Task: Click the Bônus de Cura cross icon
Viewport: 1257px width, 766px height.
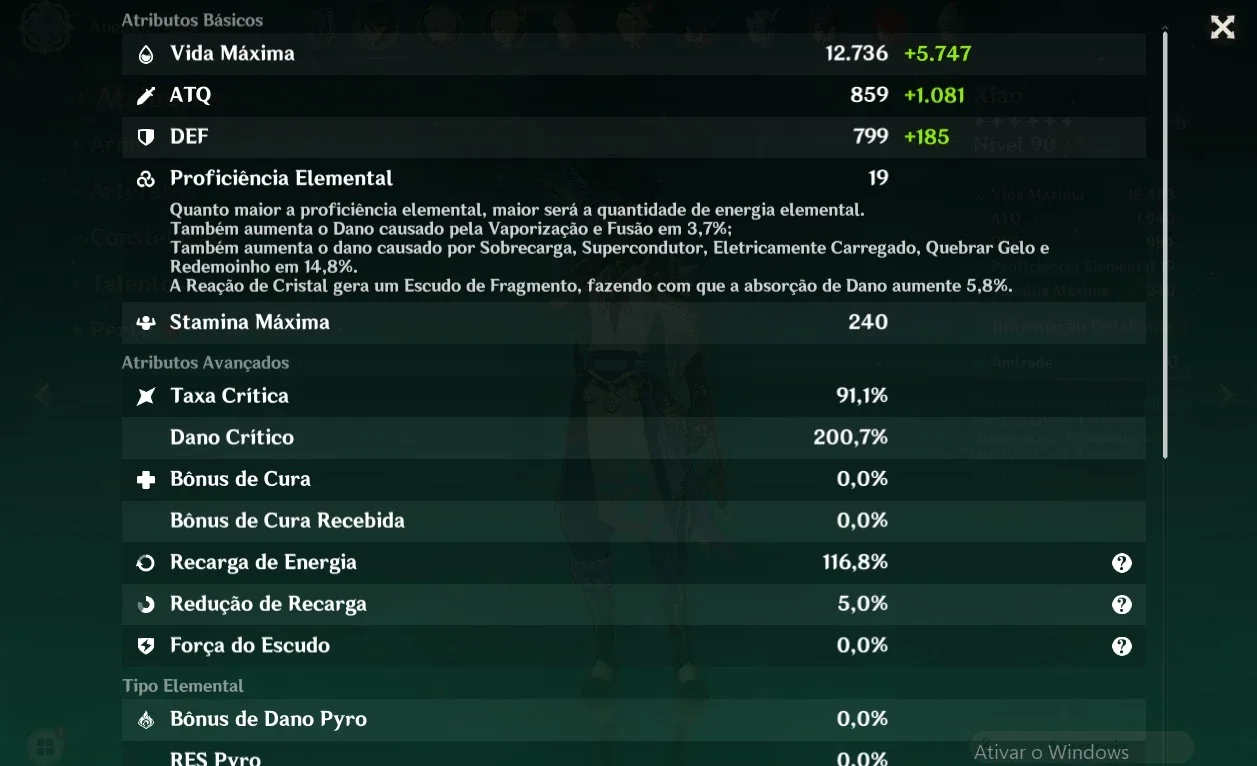Action: click(146, 480)
